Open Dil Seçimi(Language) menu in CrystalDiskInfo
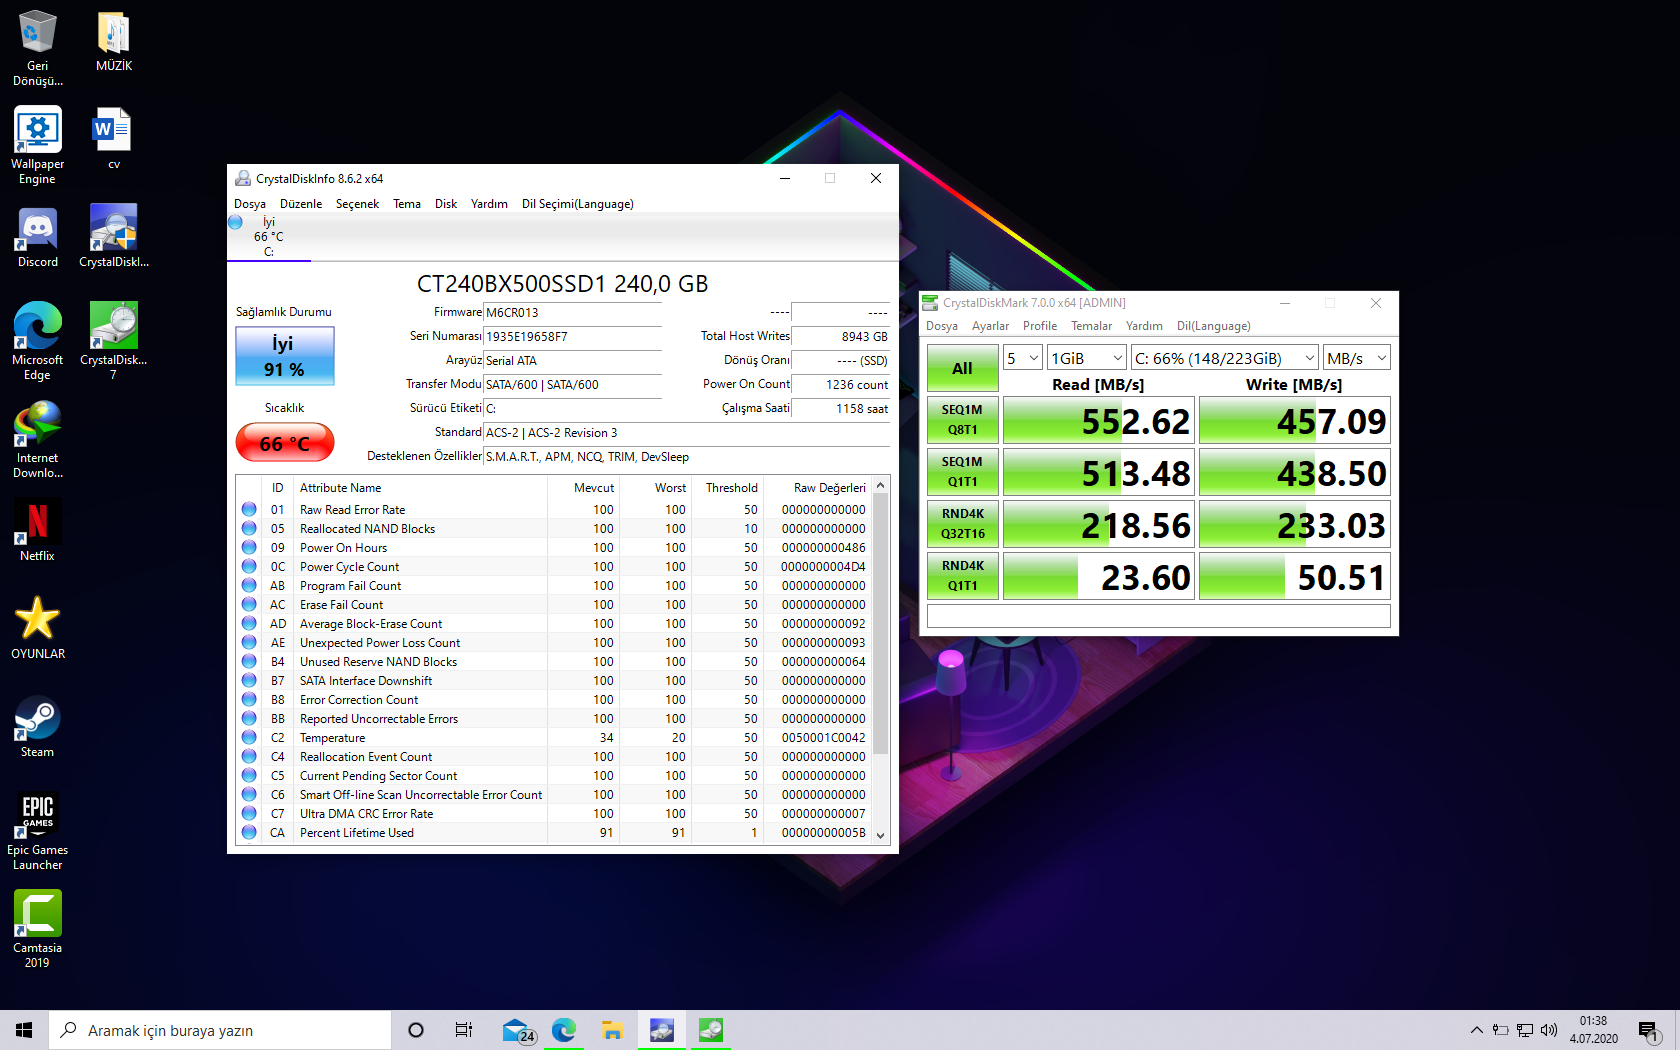The image size is (1680, 1050). coord(578,204)
